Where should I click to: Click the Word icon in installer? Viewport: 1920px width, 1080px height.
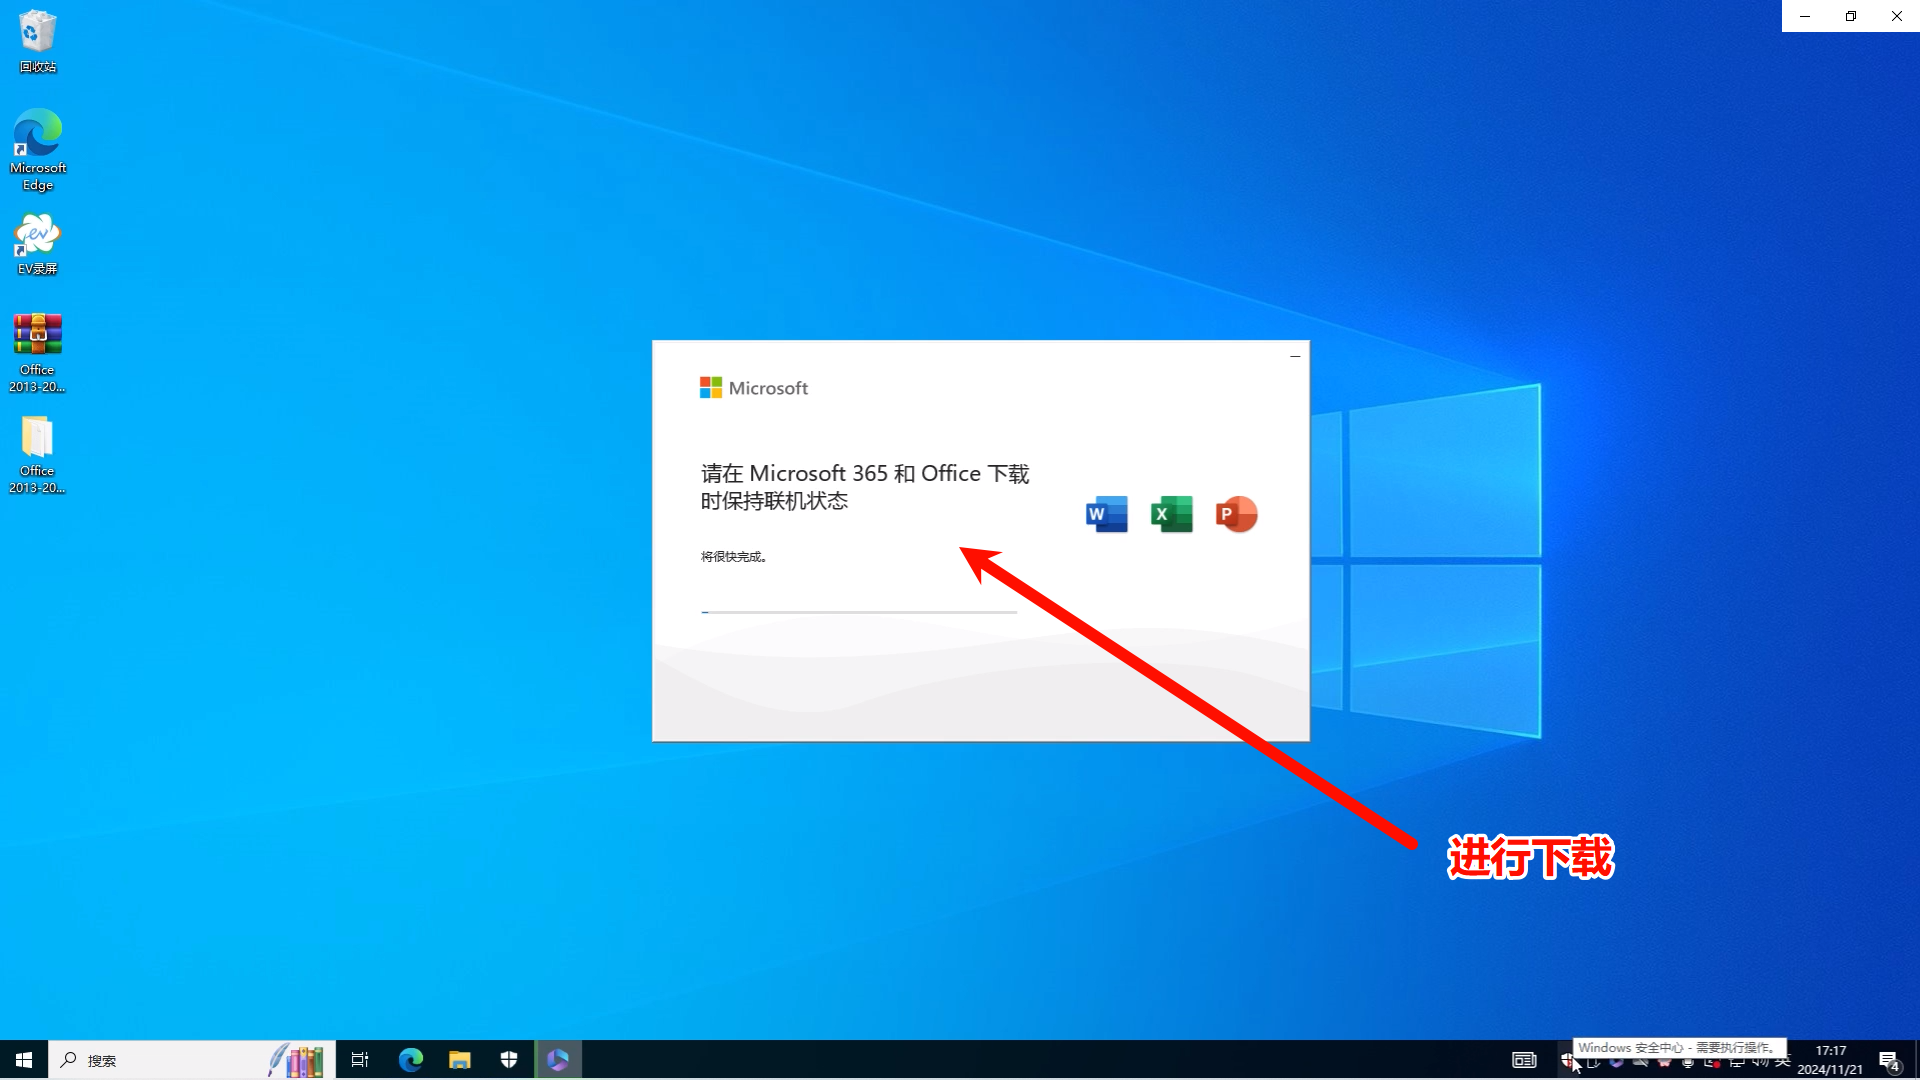[x=1107, y=514]
